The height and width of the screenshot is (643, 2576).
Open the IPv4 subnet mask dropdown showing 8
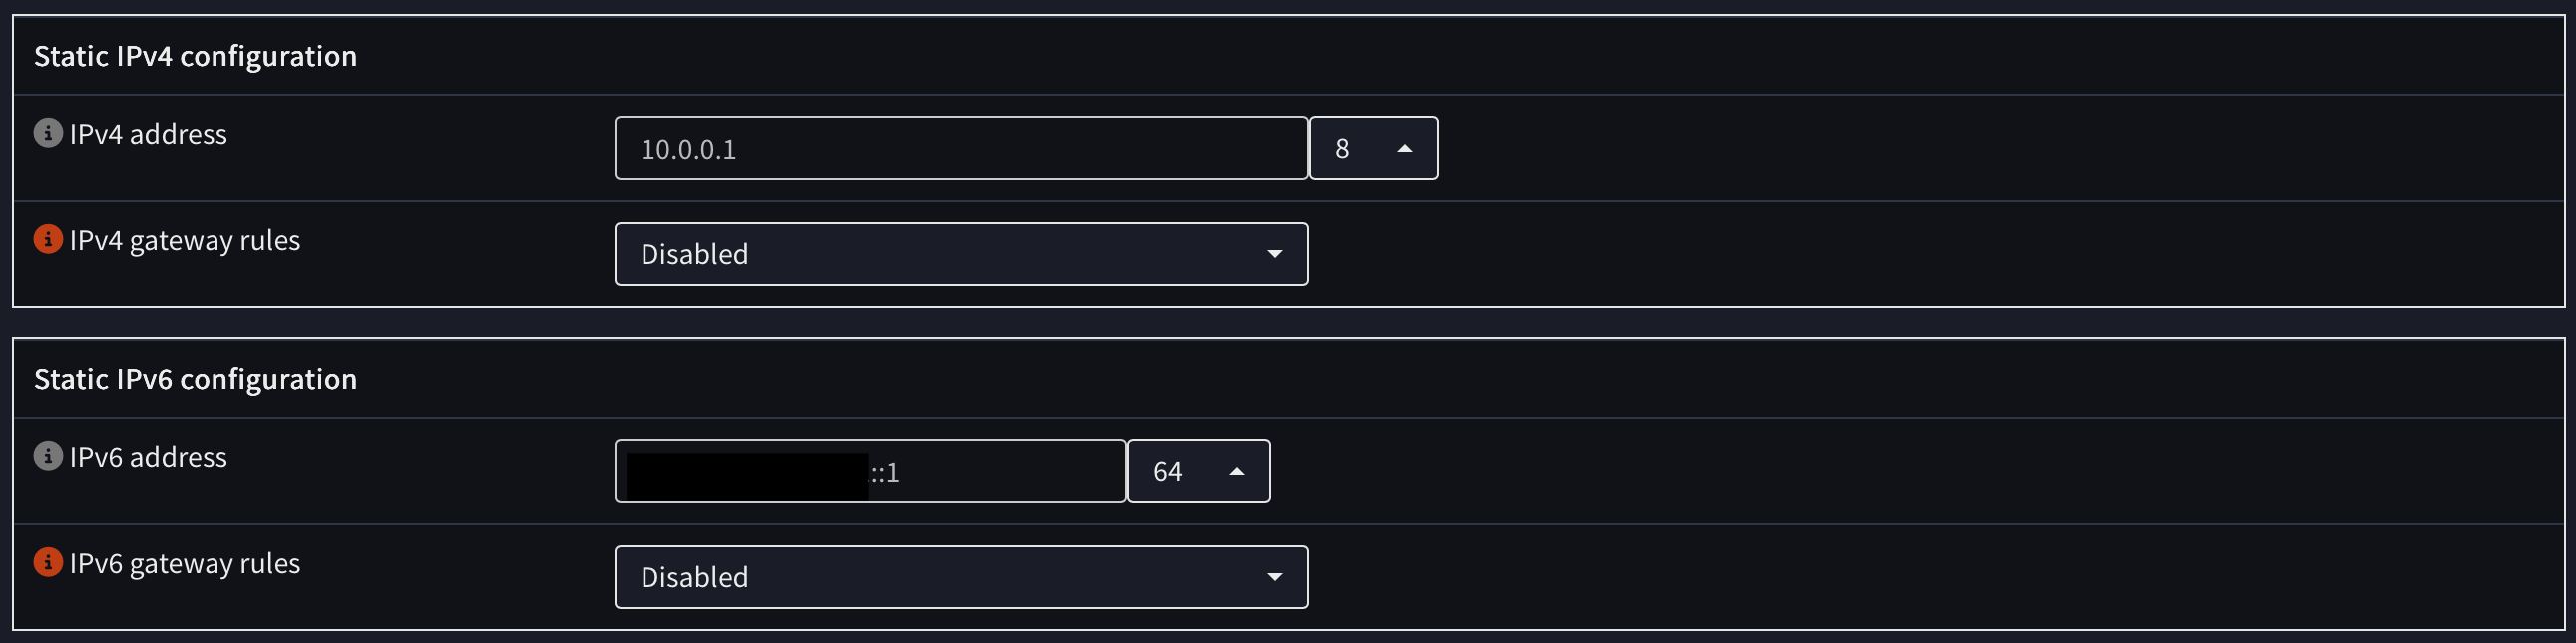1372,148
